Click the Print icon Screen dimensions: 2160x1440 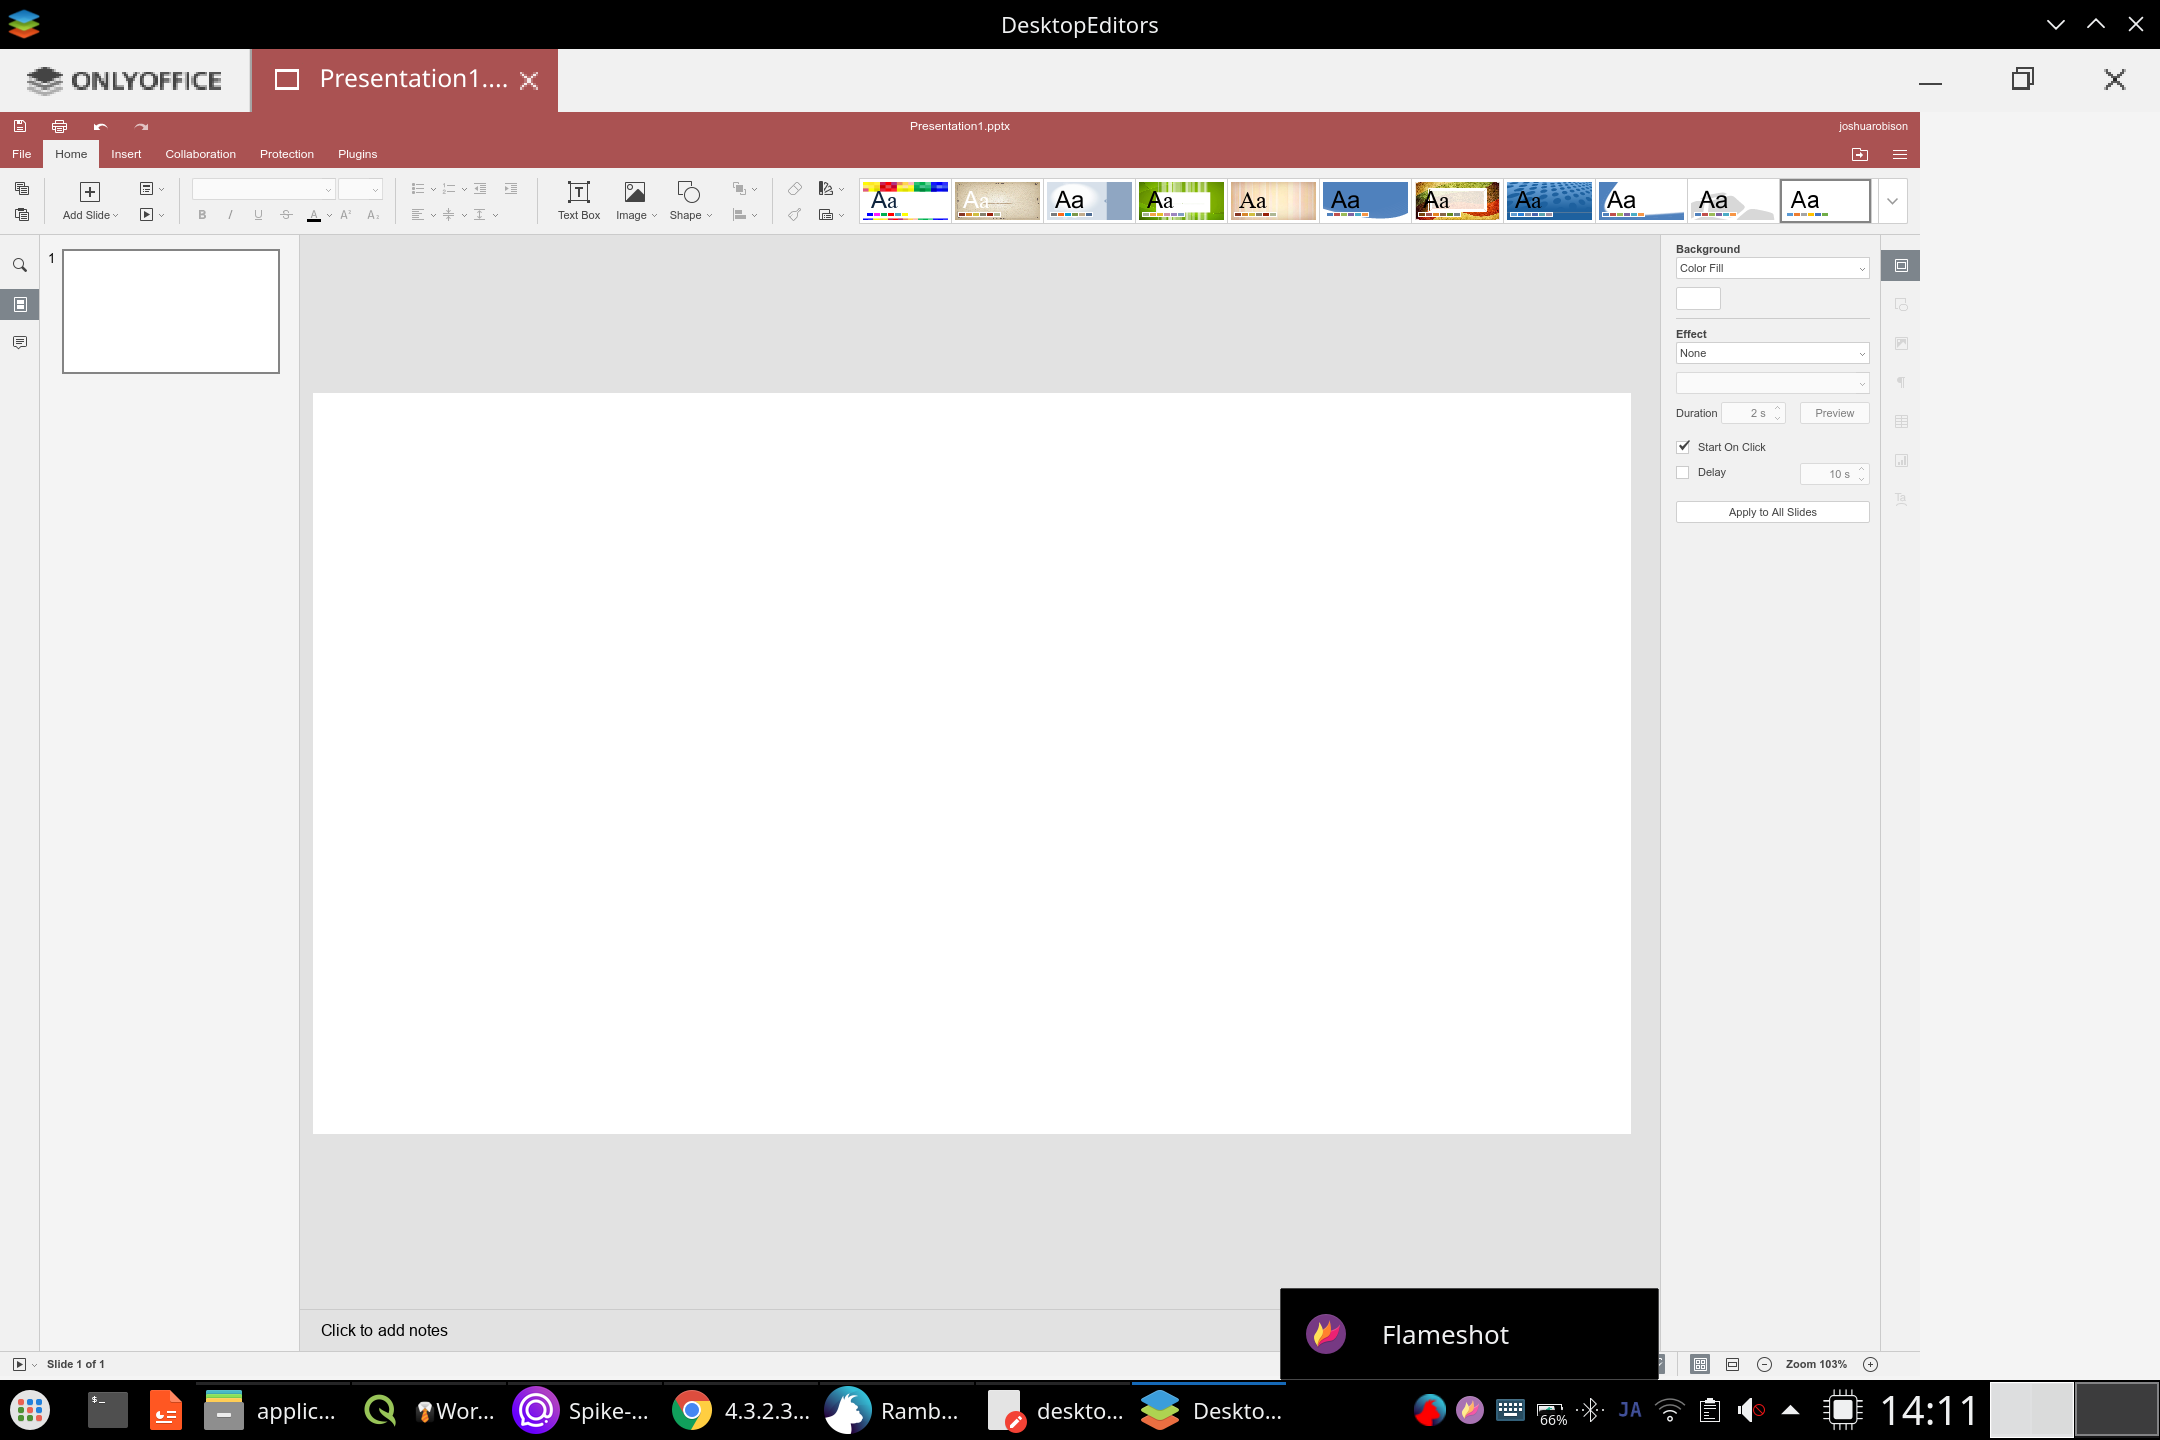(x=60, y=126)
